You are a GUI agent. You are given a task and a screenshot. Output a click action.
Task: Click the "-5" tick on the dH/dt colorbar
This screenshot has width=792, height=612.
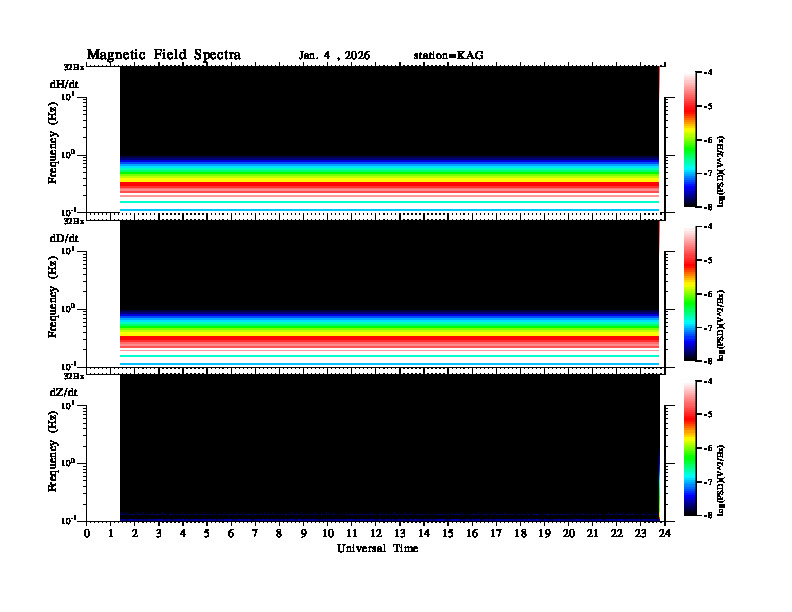pyautogui.click(x=709, y=106)
